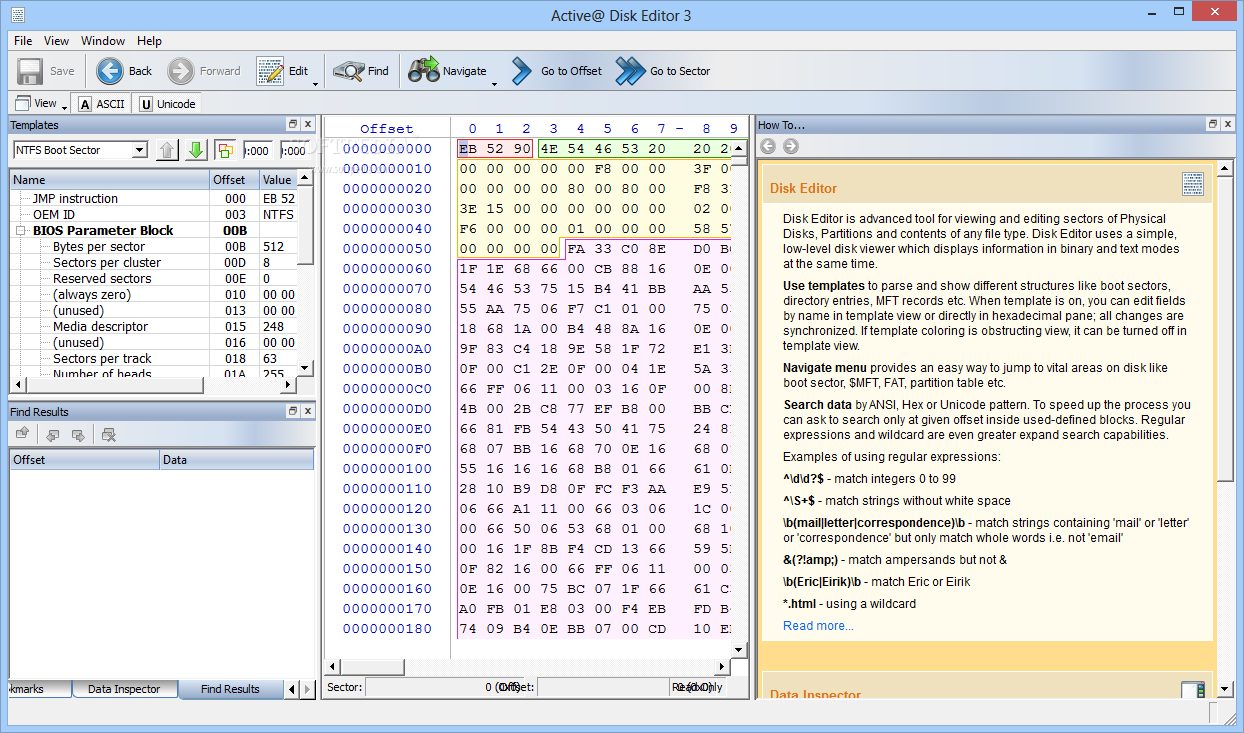Open Find with the magnifier icon
This screenshot has height=733, width=1244.
(361, 71)
